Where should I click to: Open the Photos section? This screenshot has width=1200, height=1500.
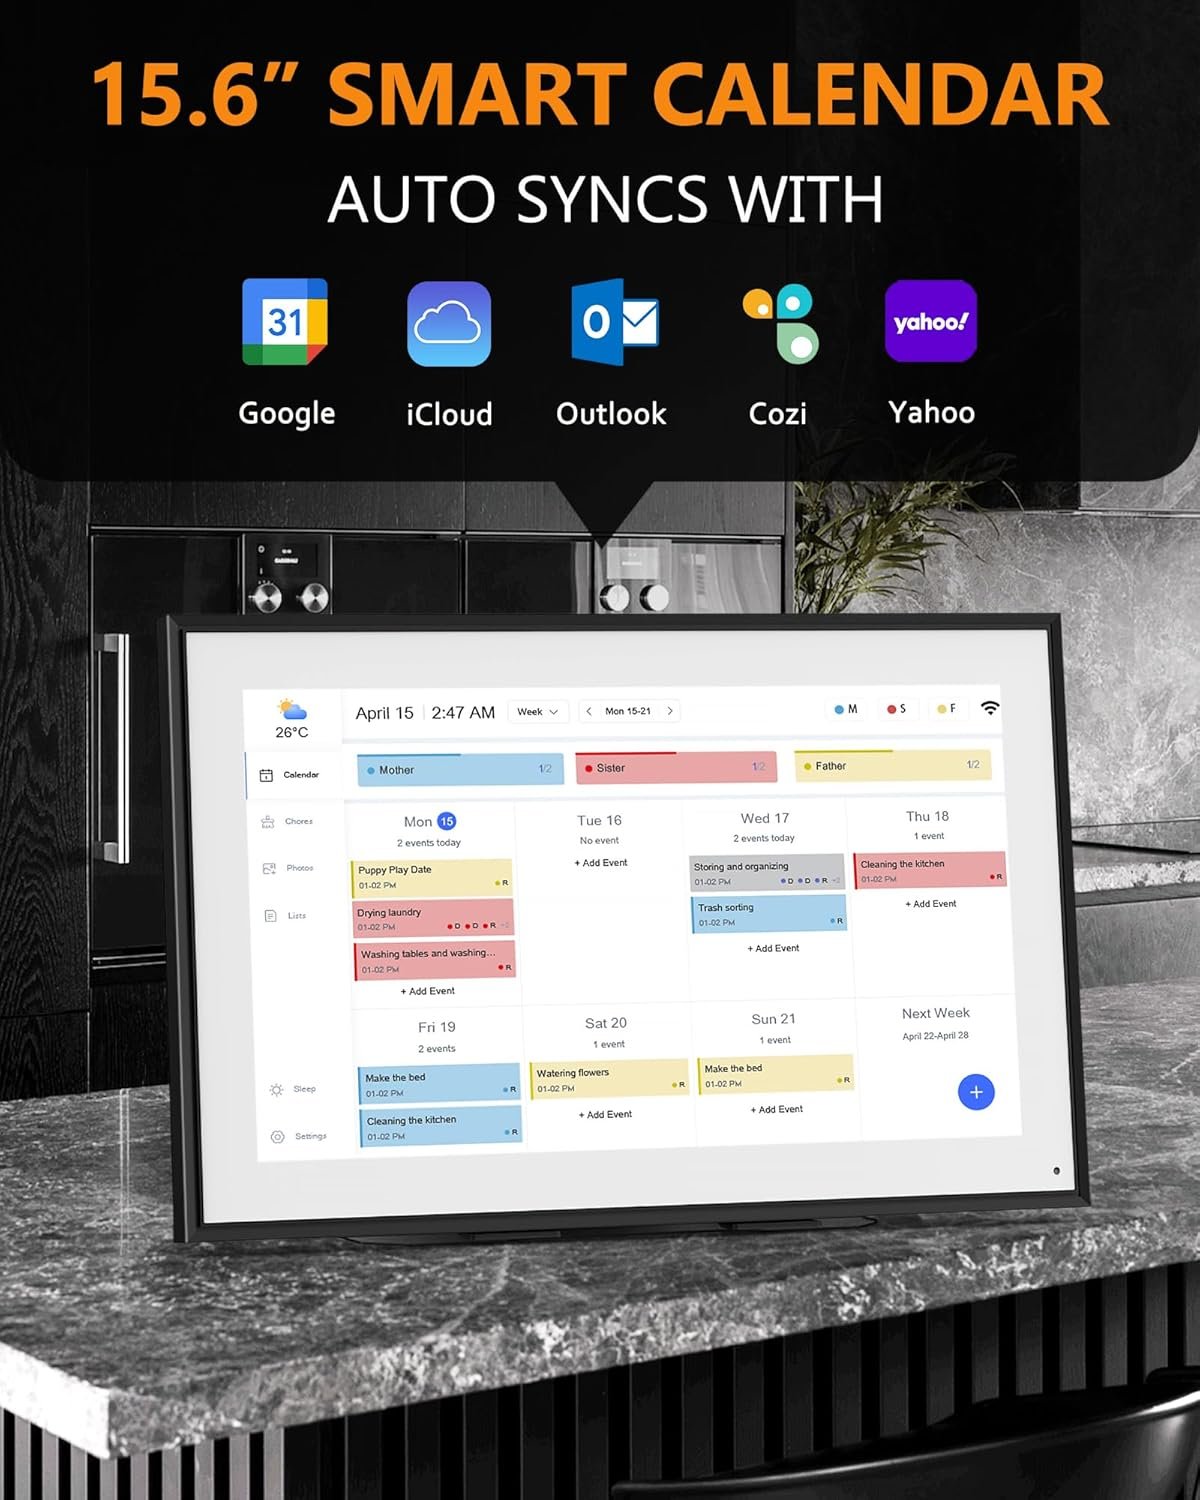291,868
